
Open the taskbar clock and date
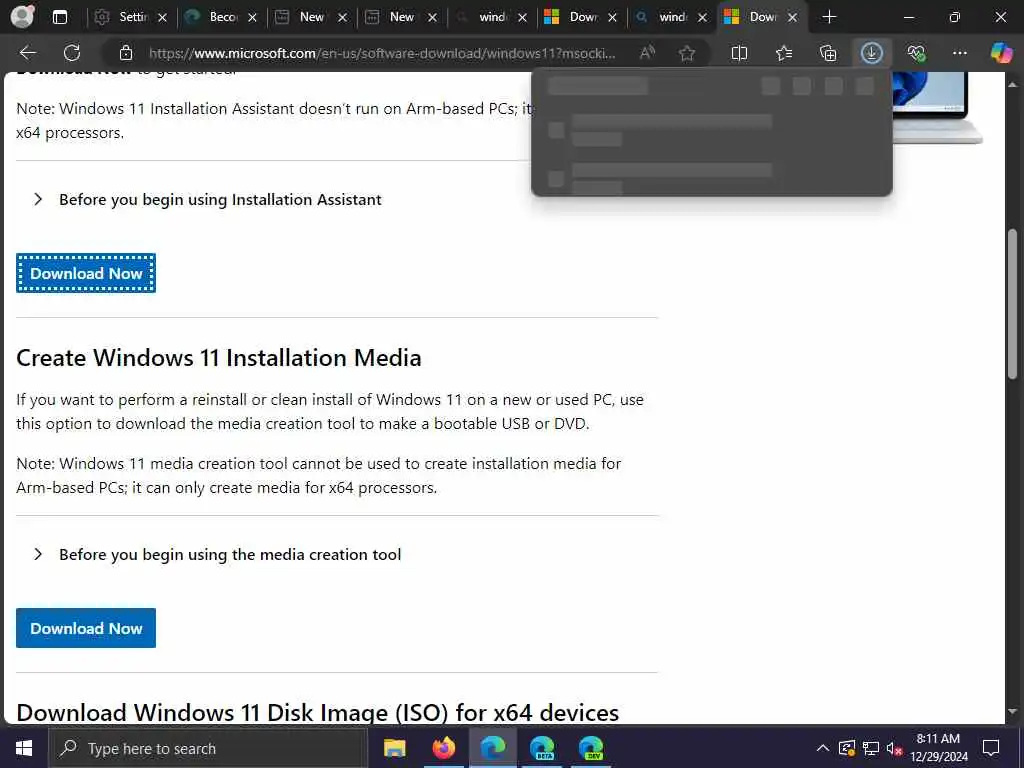(x=939, y=748)
